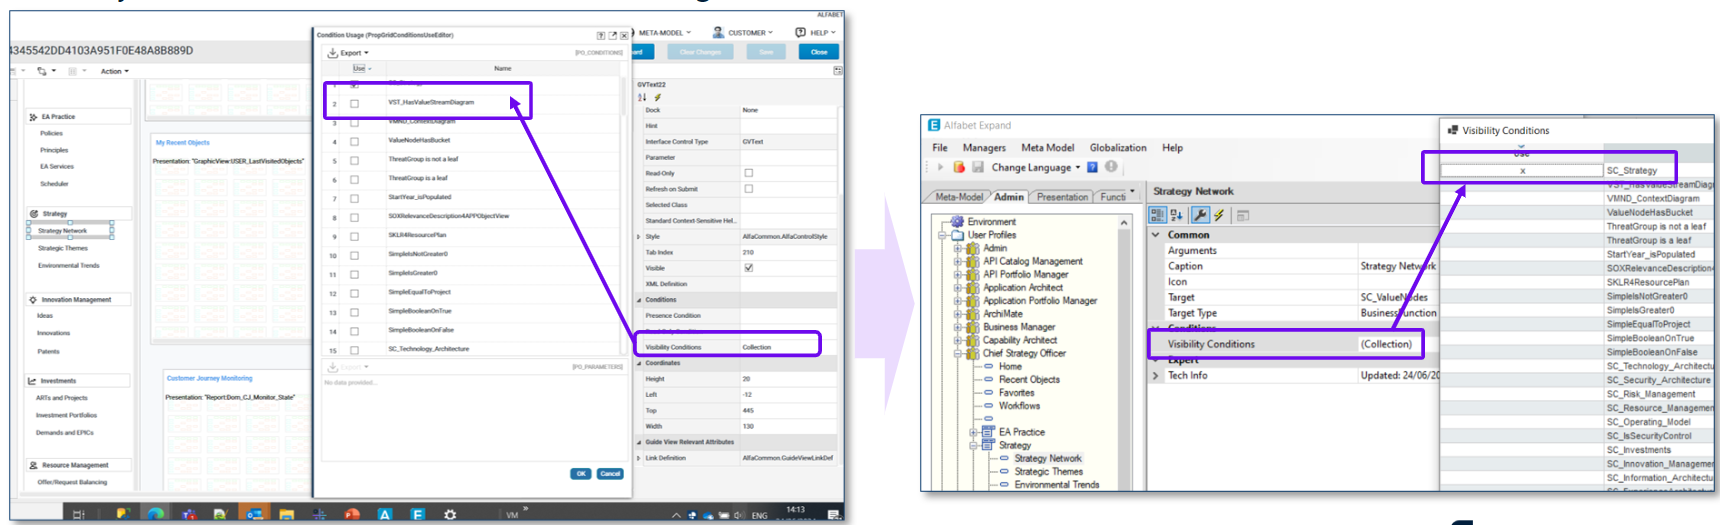Click the Save disk icon in Alfabet Expand toolbar
Image resolution: width=1720 pixels, height=525 pixels.
click(x=977, y=167)
